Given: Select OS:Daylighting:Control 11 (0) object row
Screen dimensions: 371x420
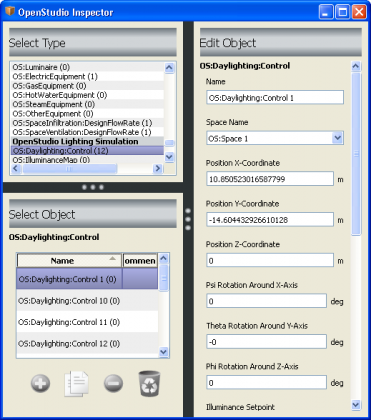Looking at the screenshot, I should (x=87, y=322).
